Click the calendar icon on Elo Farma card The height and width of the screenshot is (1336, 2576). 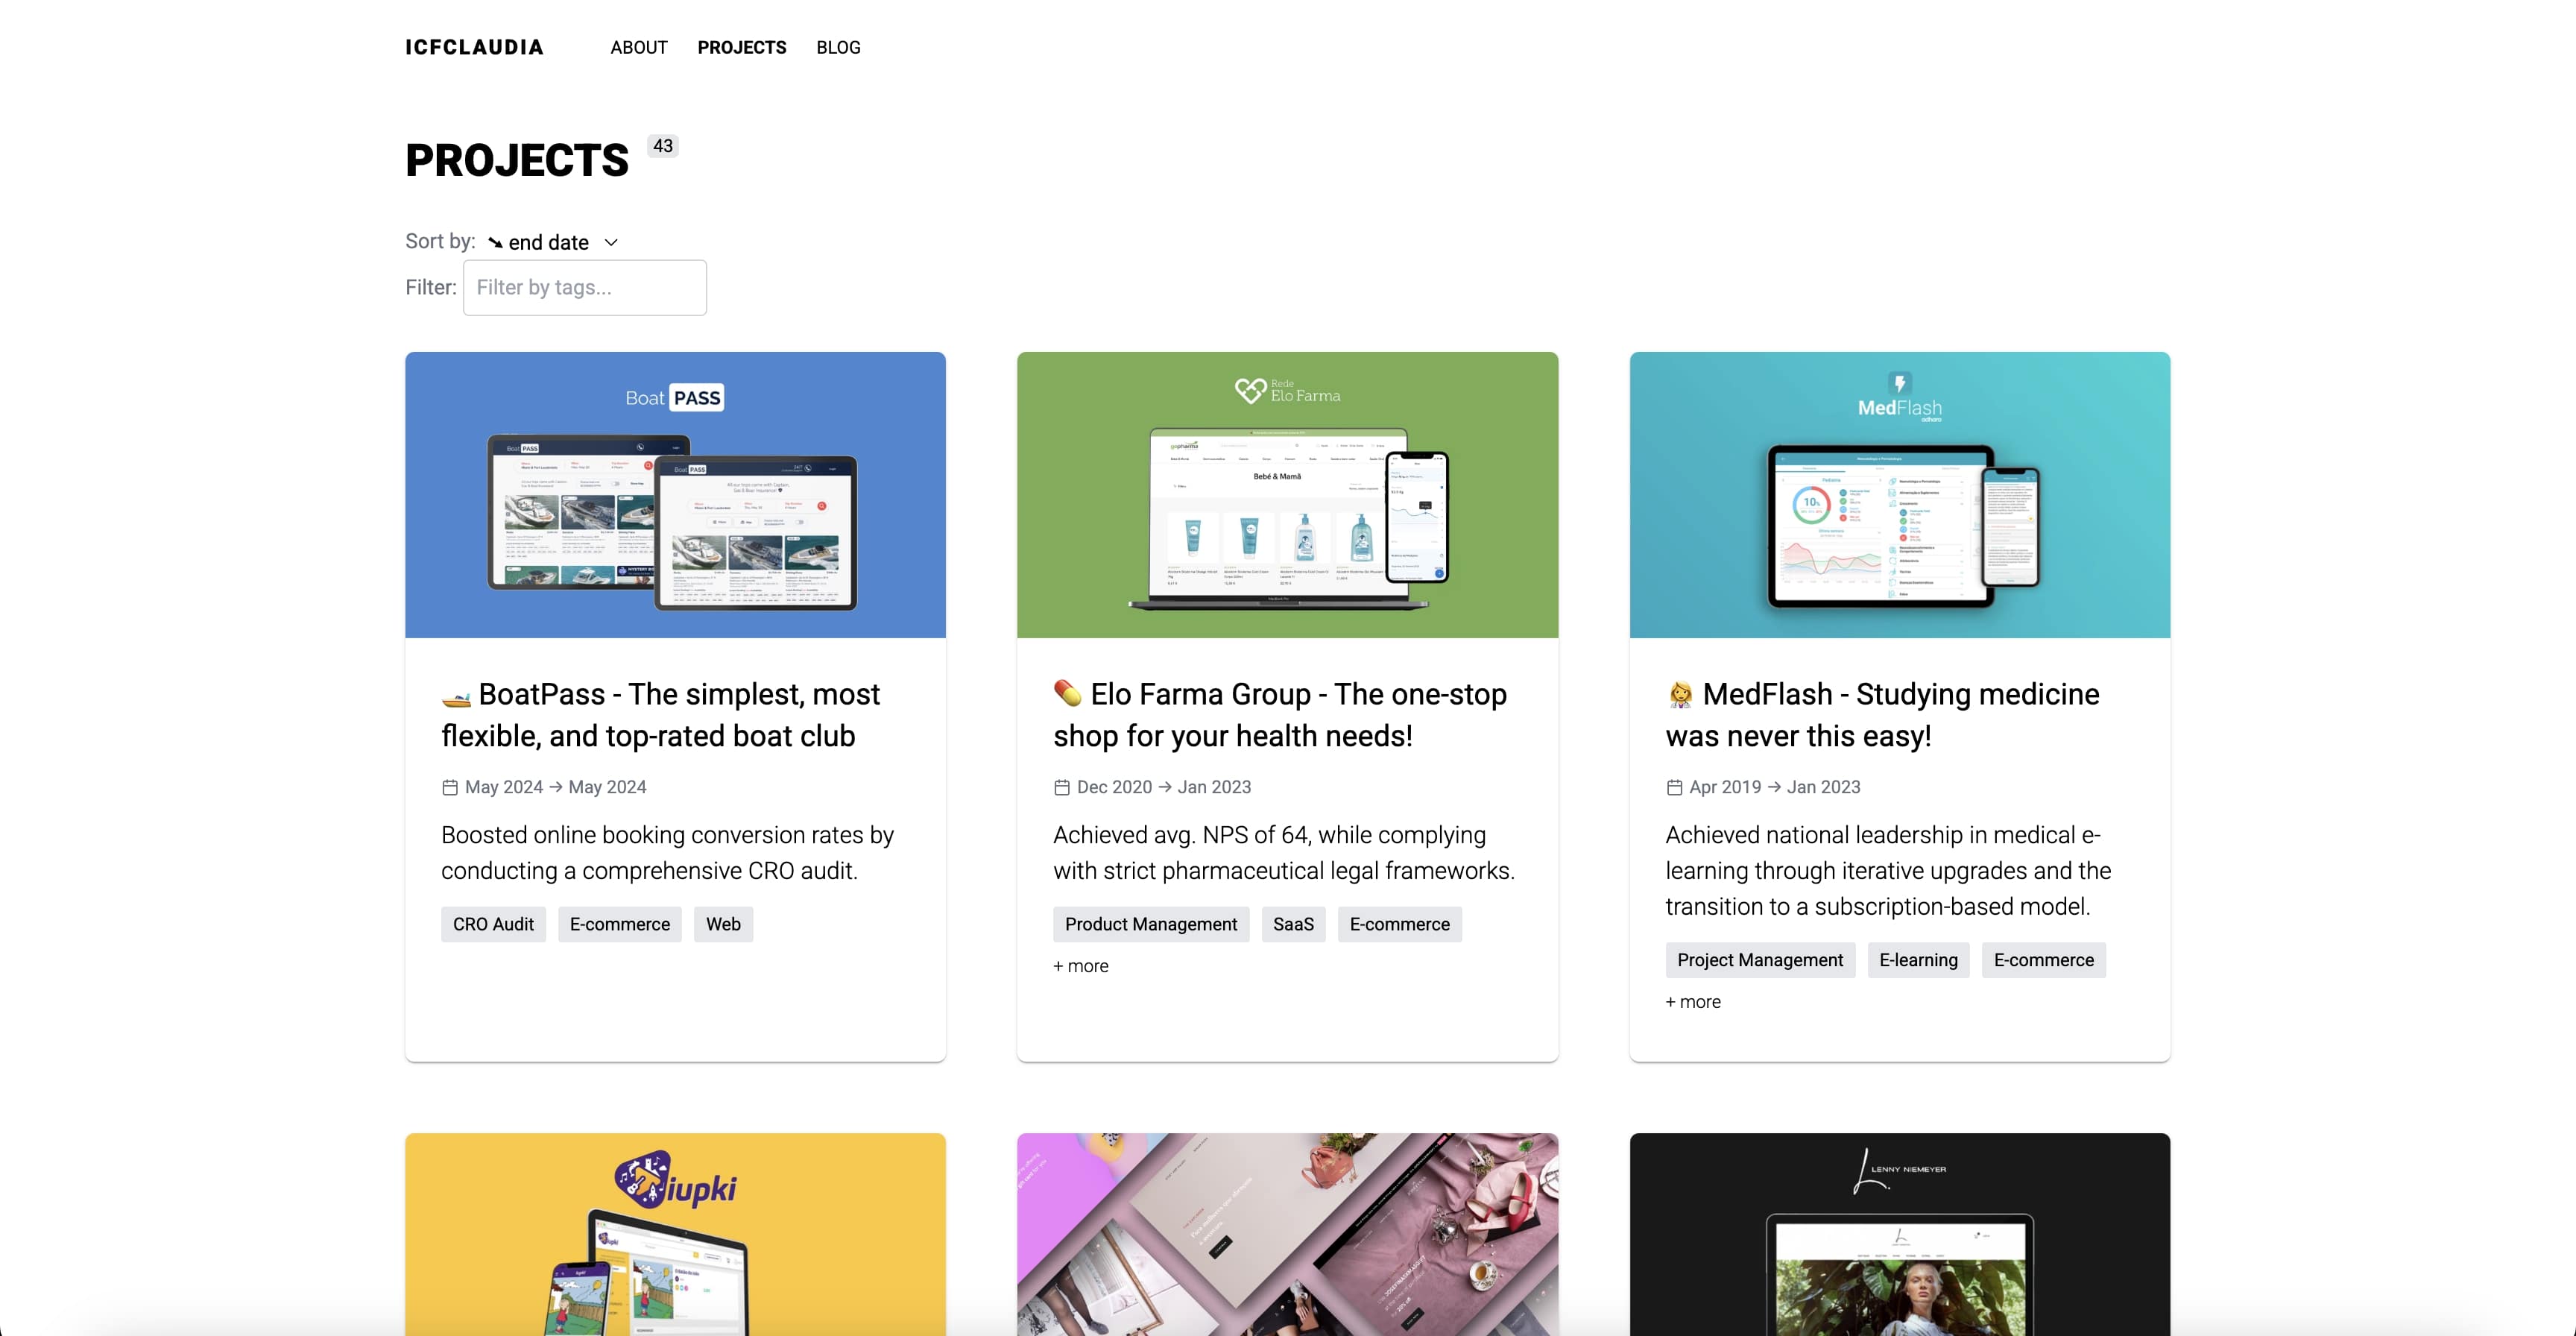tap(1062, 787)
